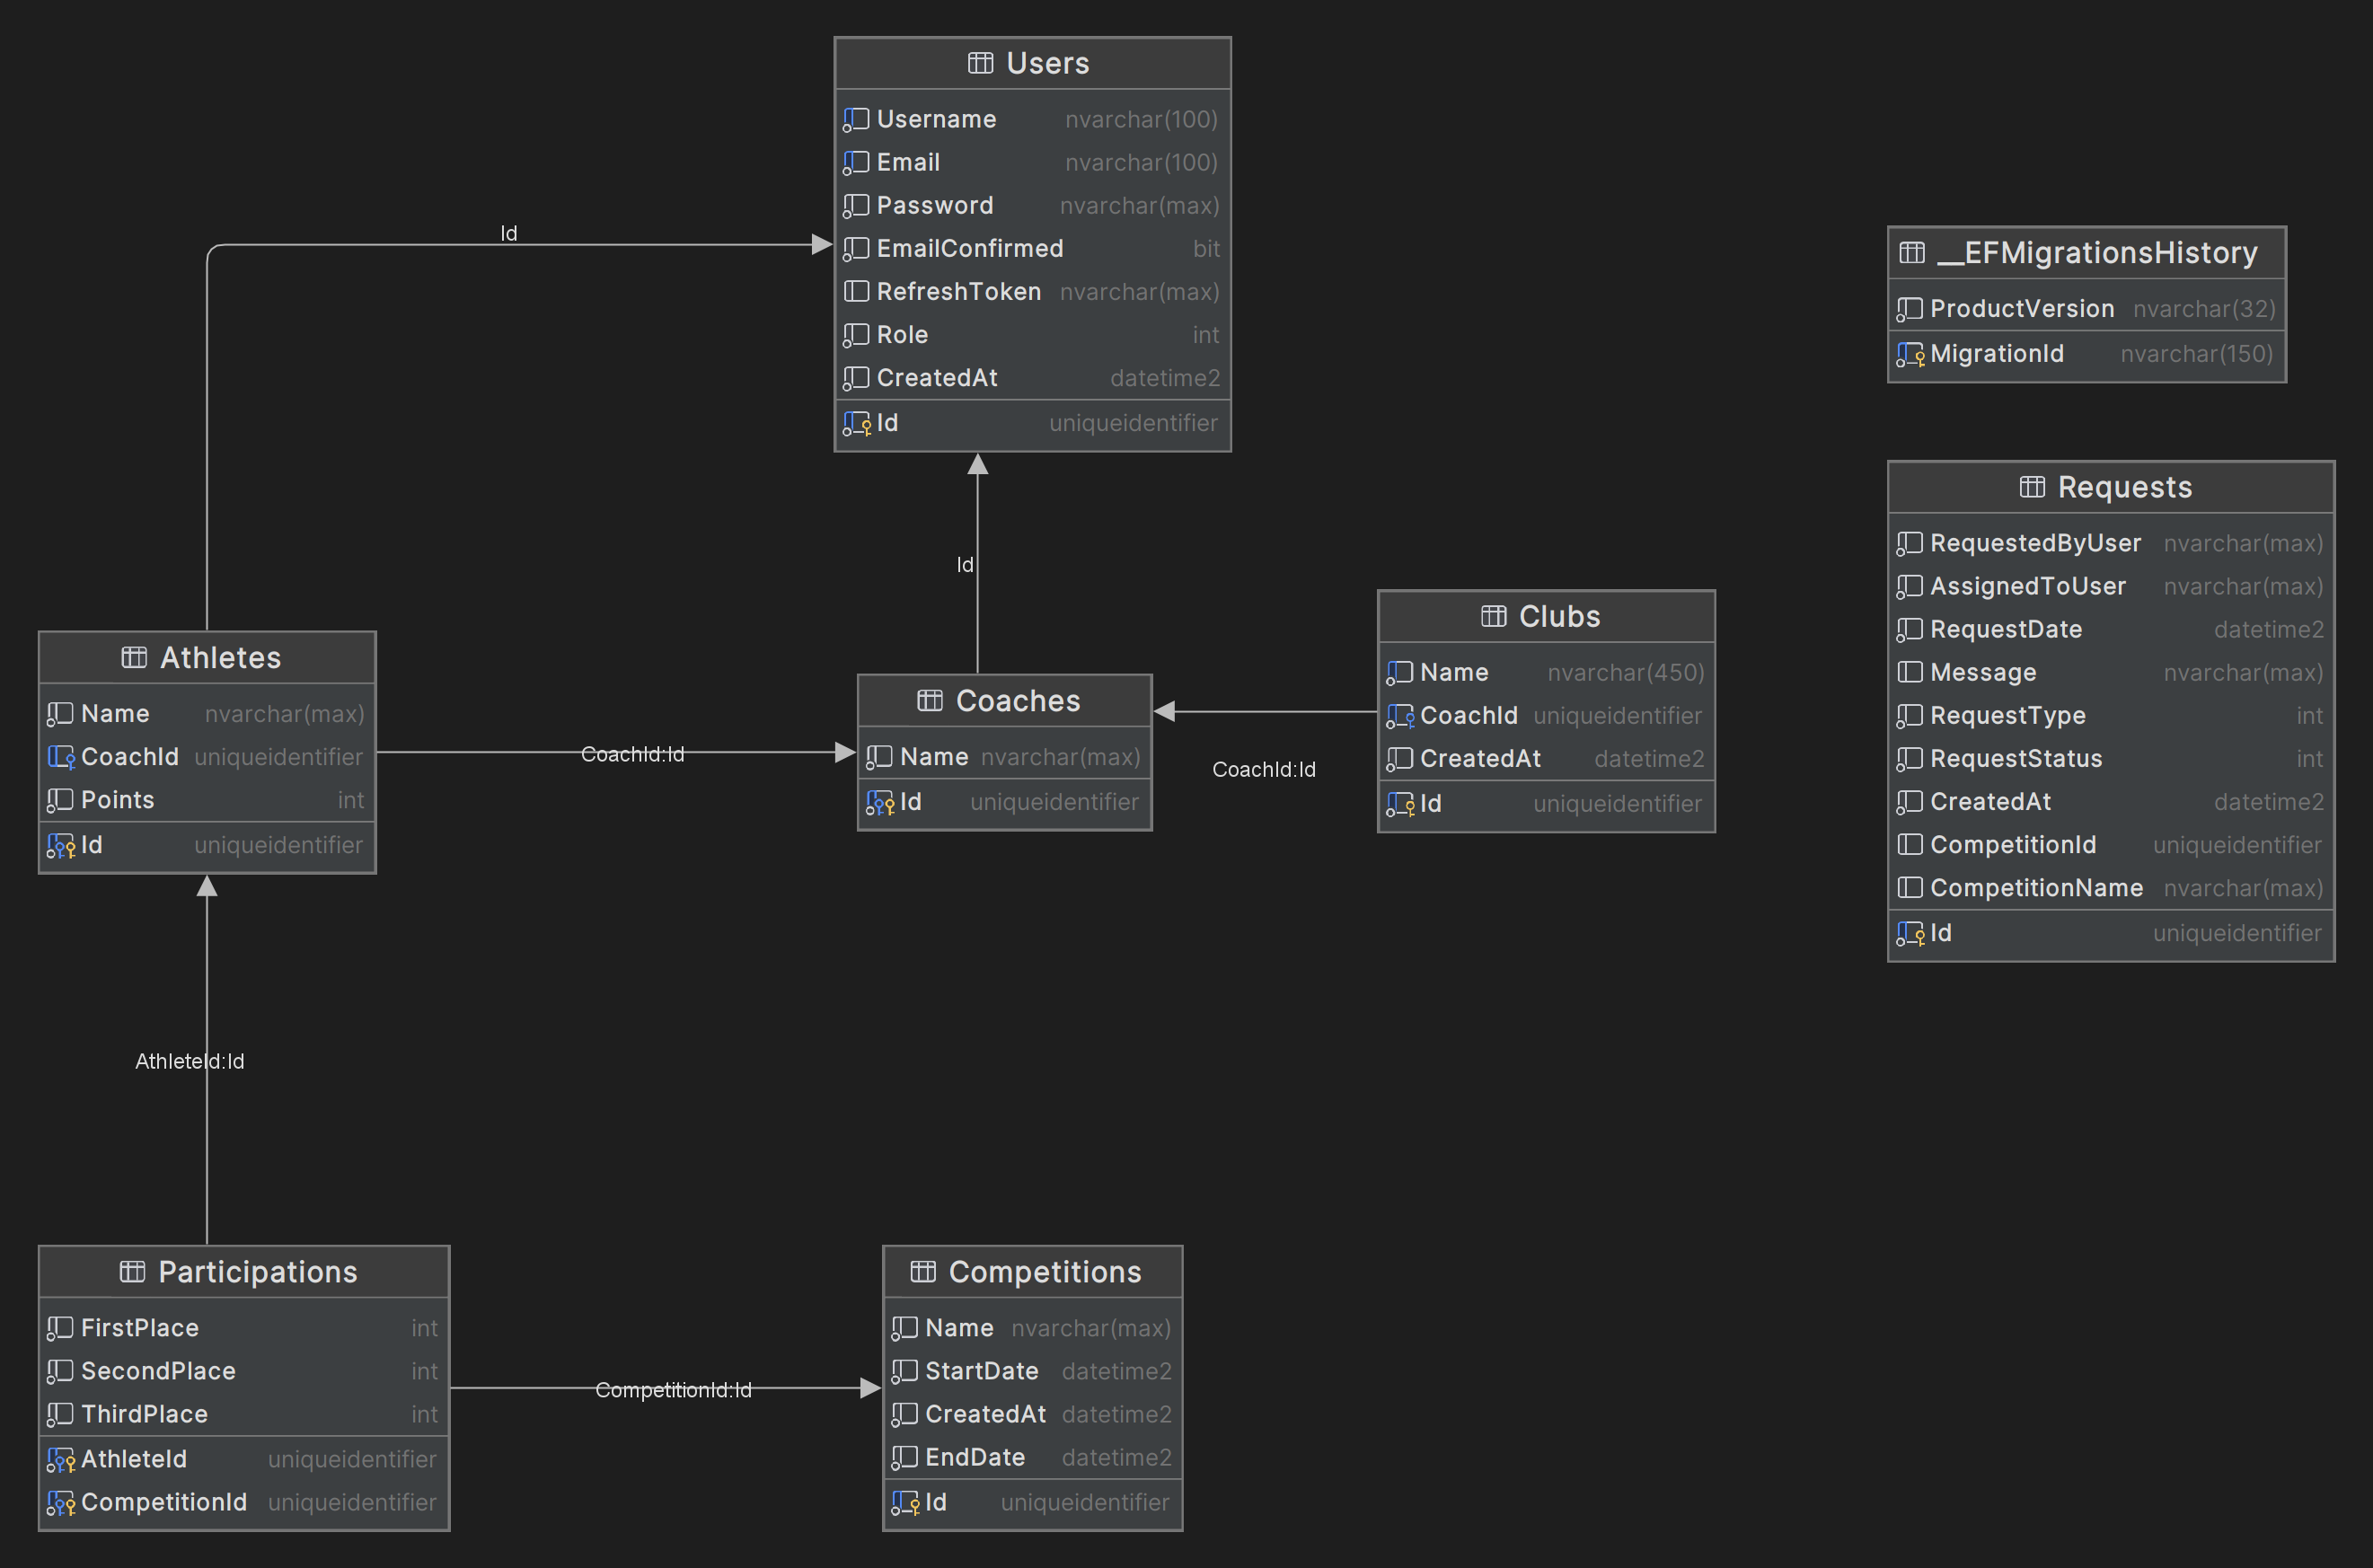Click the column icon next to RequestedByUser
Screen dimensions: 2373x1568
[1909, 543]
